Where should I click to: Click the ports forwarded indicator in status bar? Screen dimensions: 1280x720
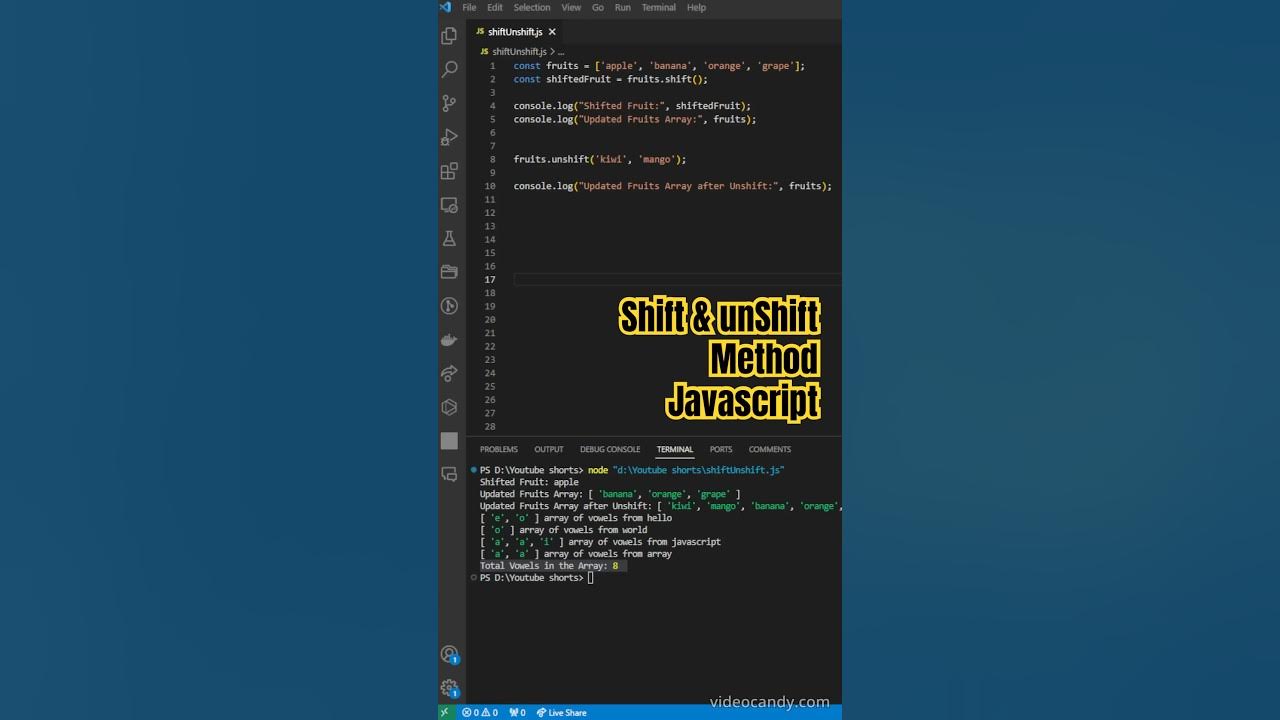pos(517,712)
